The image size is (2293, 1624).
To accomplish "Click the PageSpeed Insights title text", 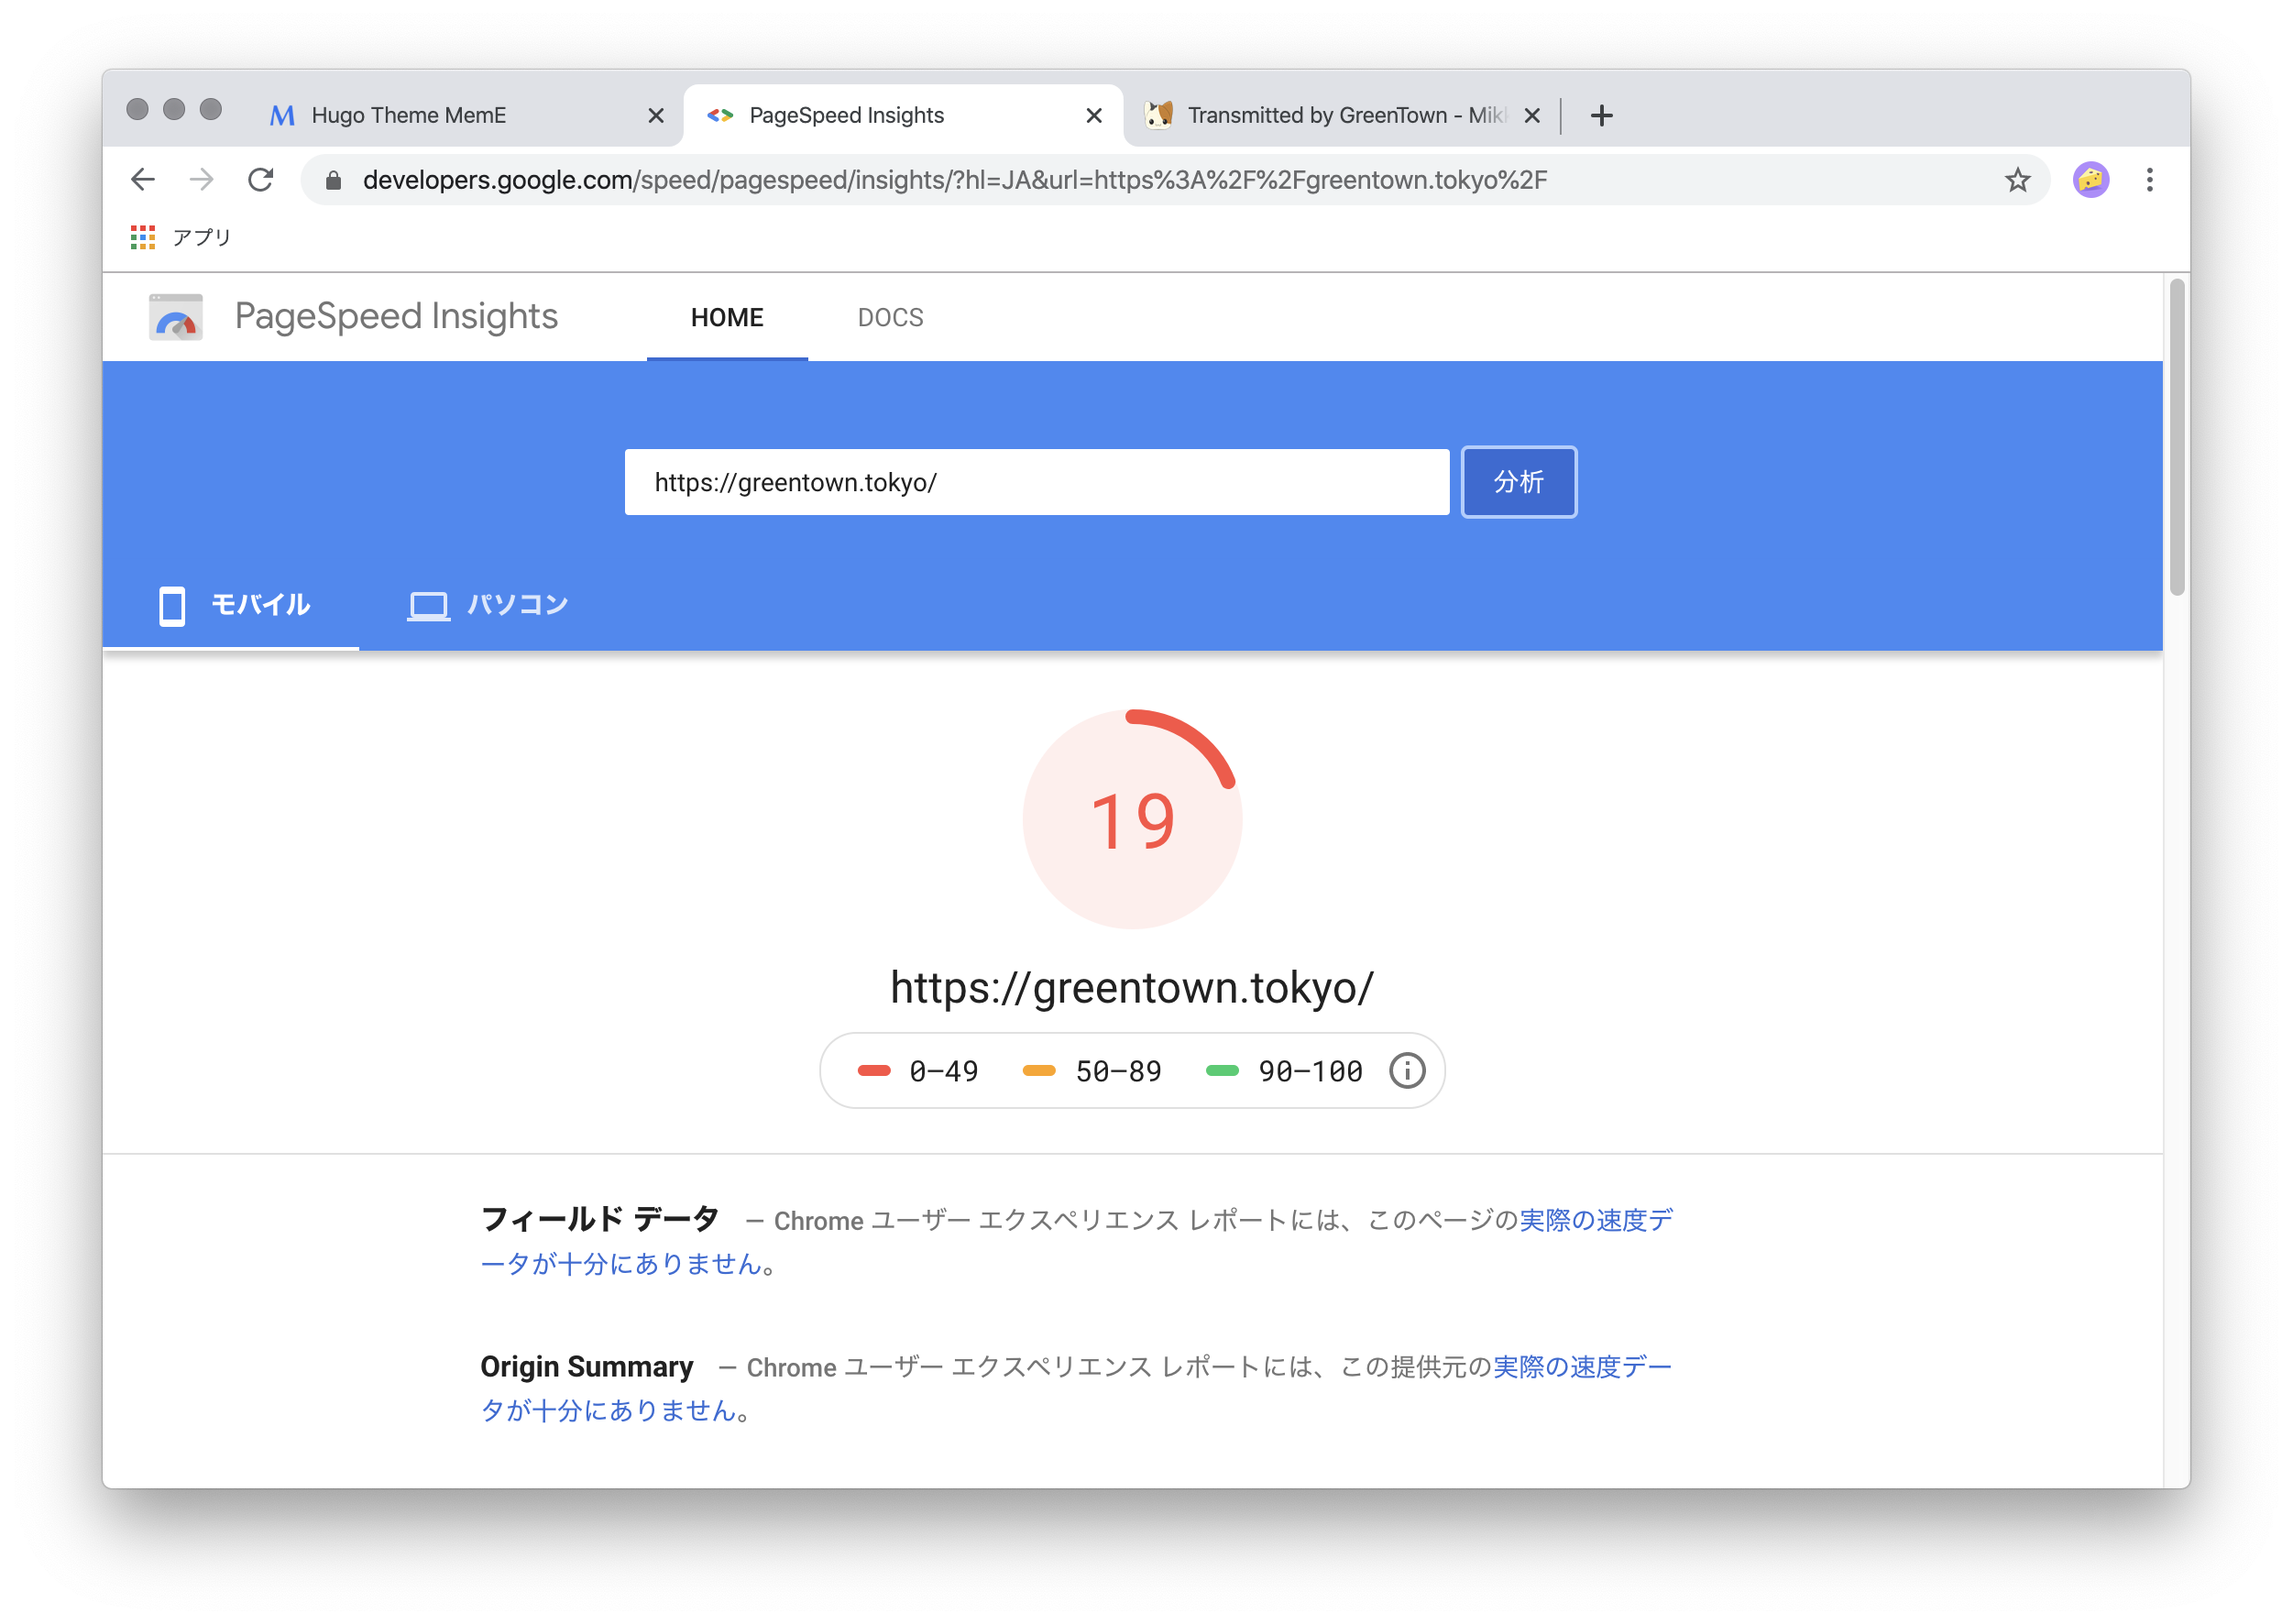I will point(396,316).
